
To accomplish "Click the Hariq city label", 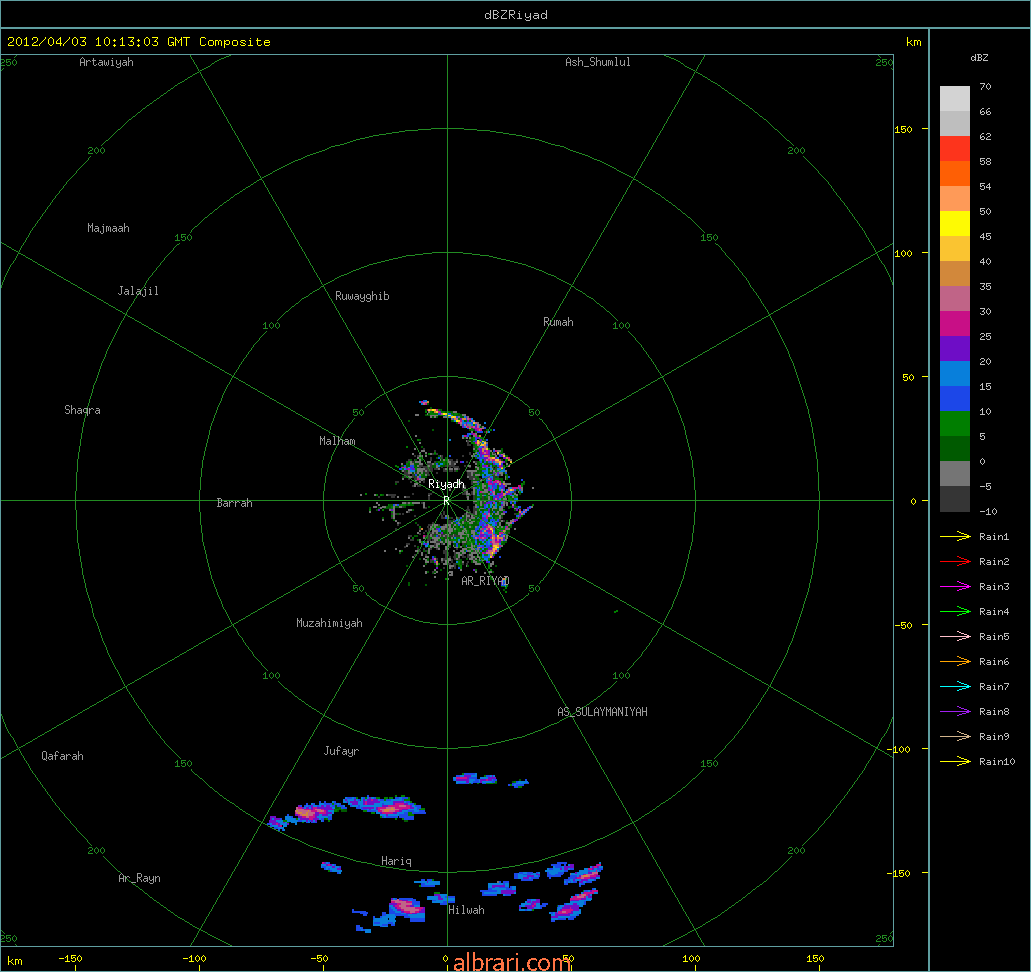I will tap(396, 861).
